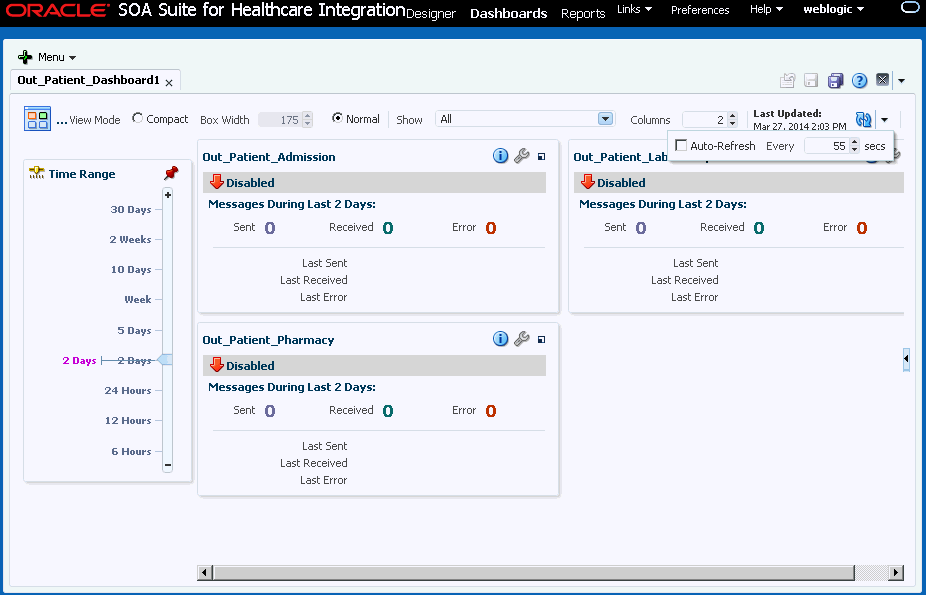
Task: Select Normal view mode
Action: (337, 118)
